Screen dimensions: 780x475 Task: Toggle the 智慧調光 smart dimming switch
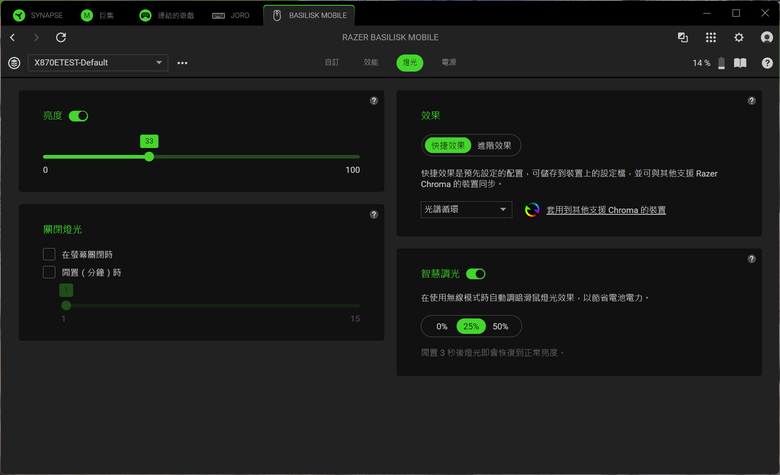point(476,274)
